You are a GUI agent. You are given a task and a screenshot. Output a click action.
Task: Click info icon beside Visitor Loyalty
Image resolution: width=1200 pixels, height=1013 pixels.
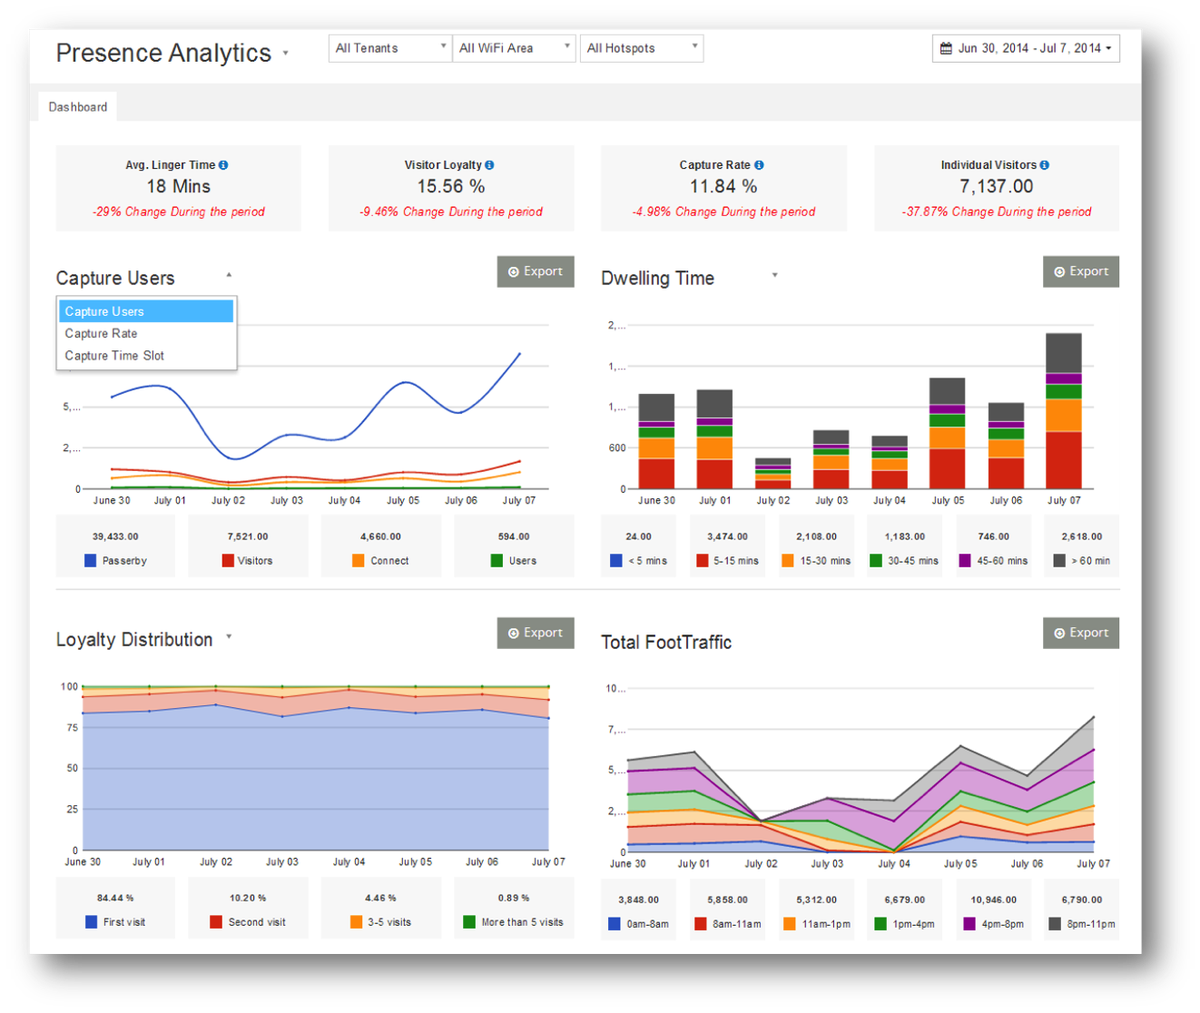[489, 165]
